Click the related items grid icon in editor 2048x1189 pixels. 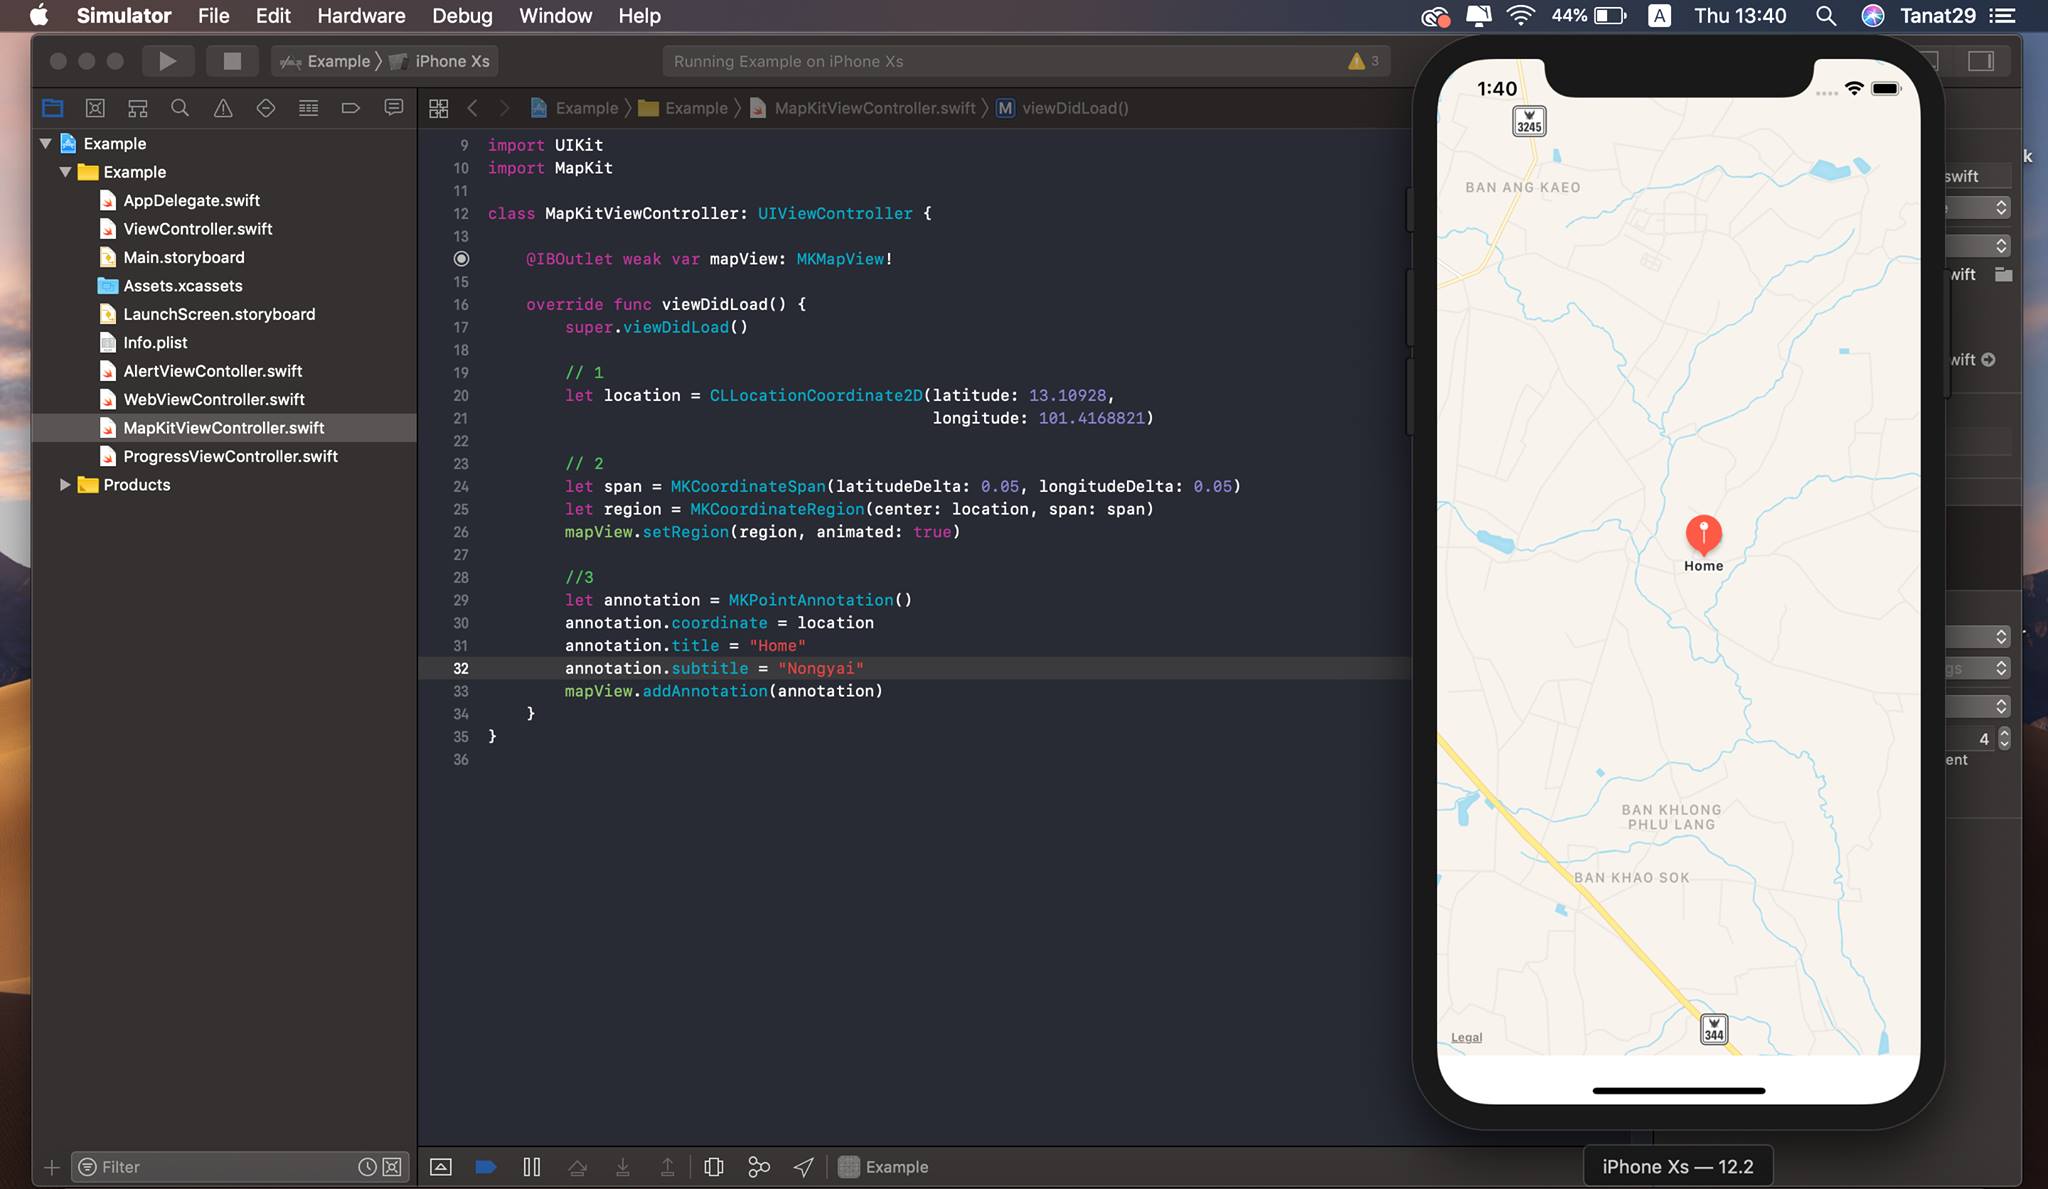[439, 108]
